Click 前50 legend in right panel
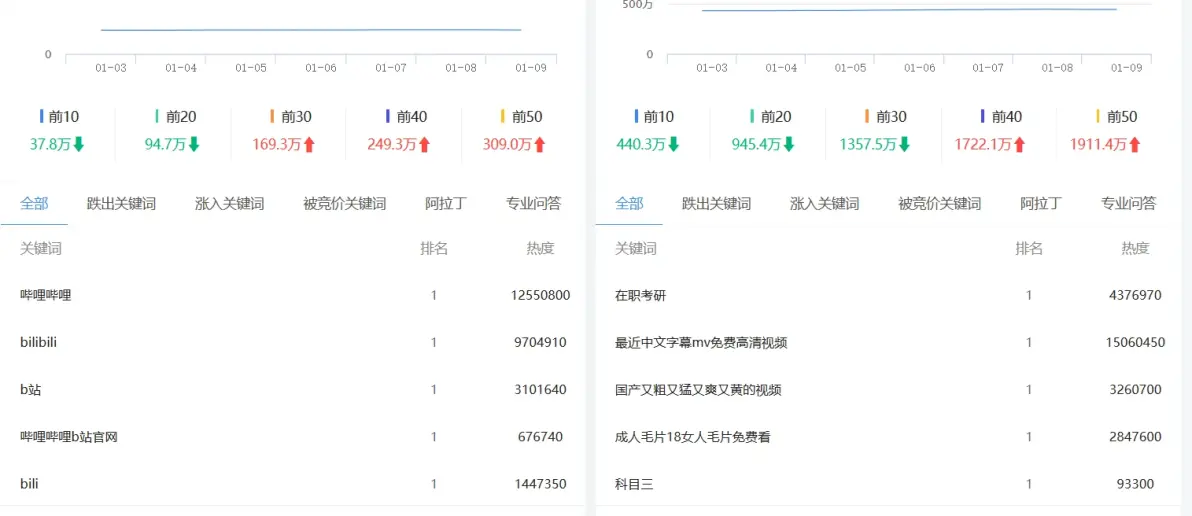The height and width of the screenshot is (516, 1192). [x=1117, y=117]
